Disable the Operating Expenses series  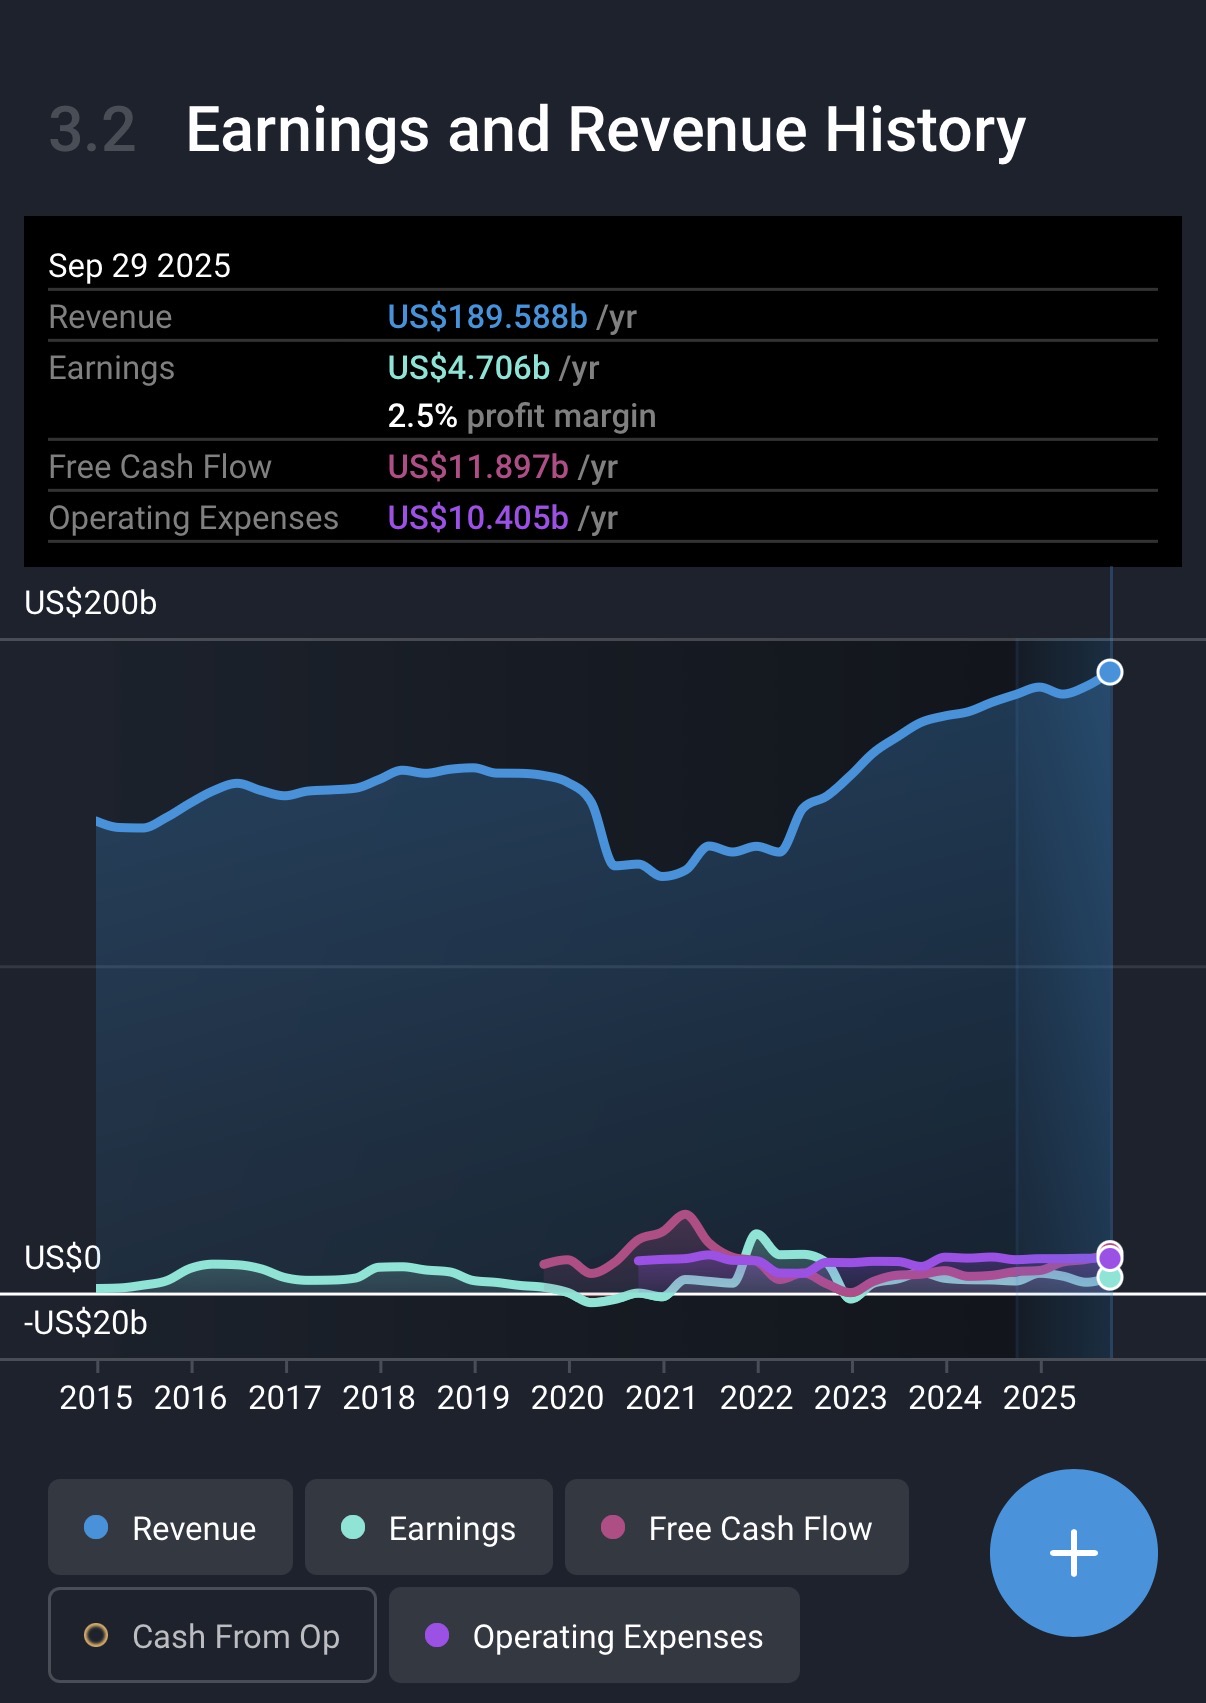[x=594, y=1635]
